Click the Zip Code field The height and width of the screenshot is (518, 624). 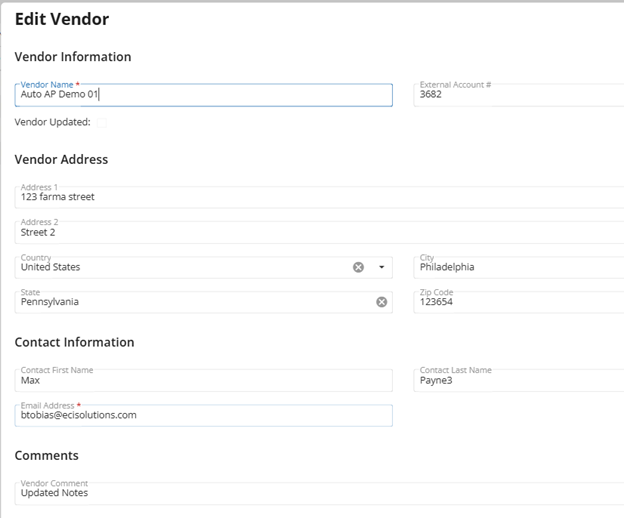pyautogui.click(x=519, y=302)
